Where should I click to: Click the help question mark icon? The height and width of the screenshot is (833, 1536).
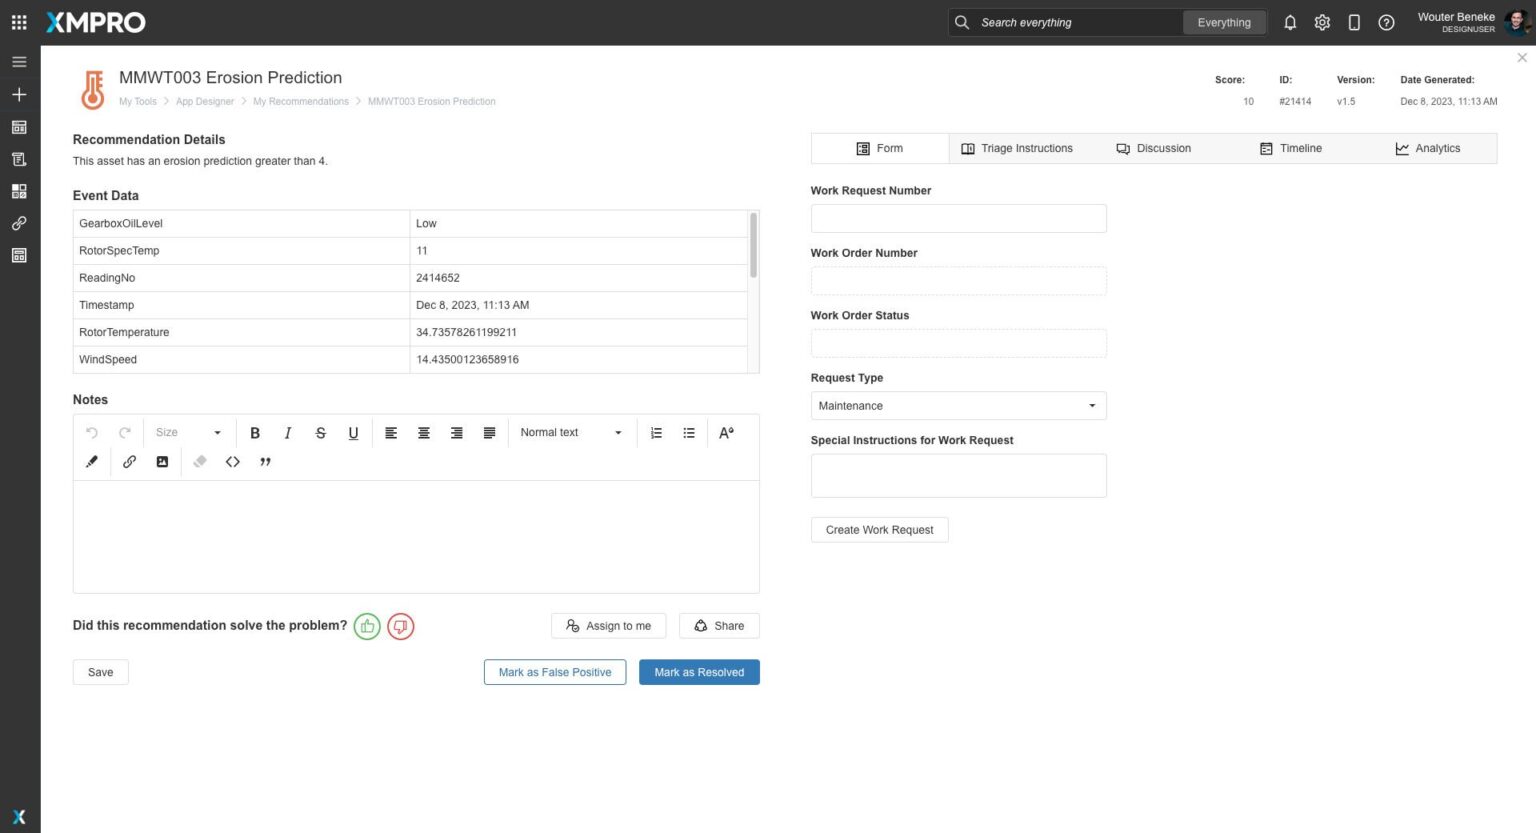(x=1386, y=22)
